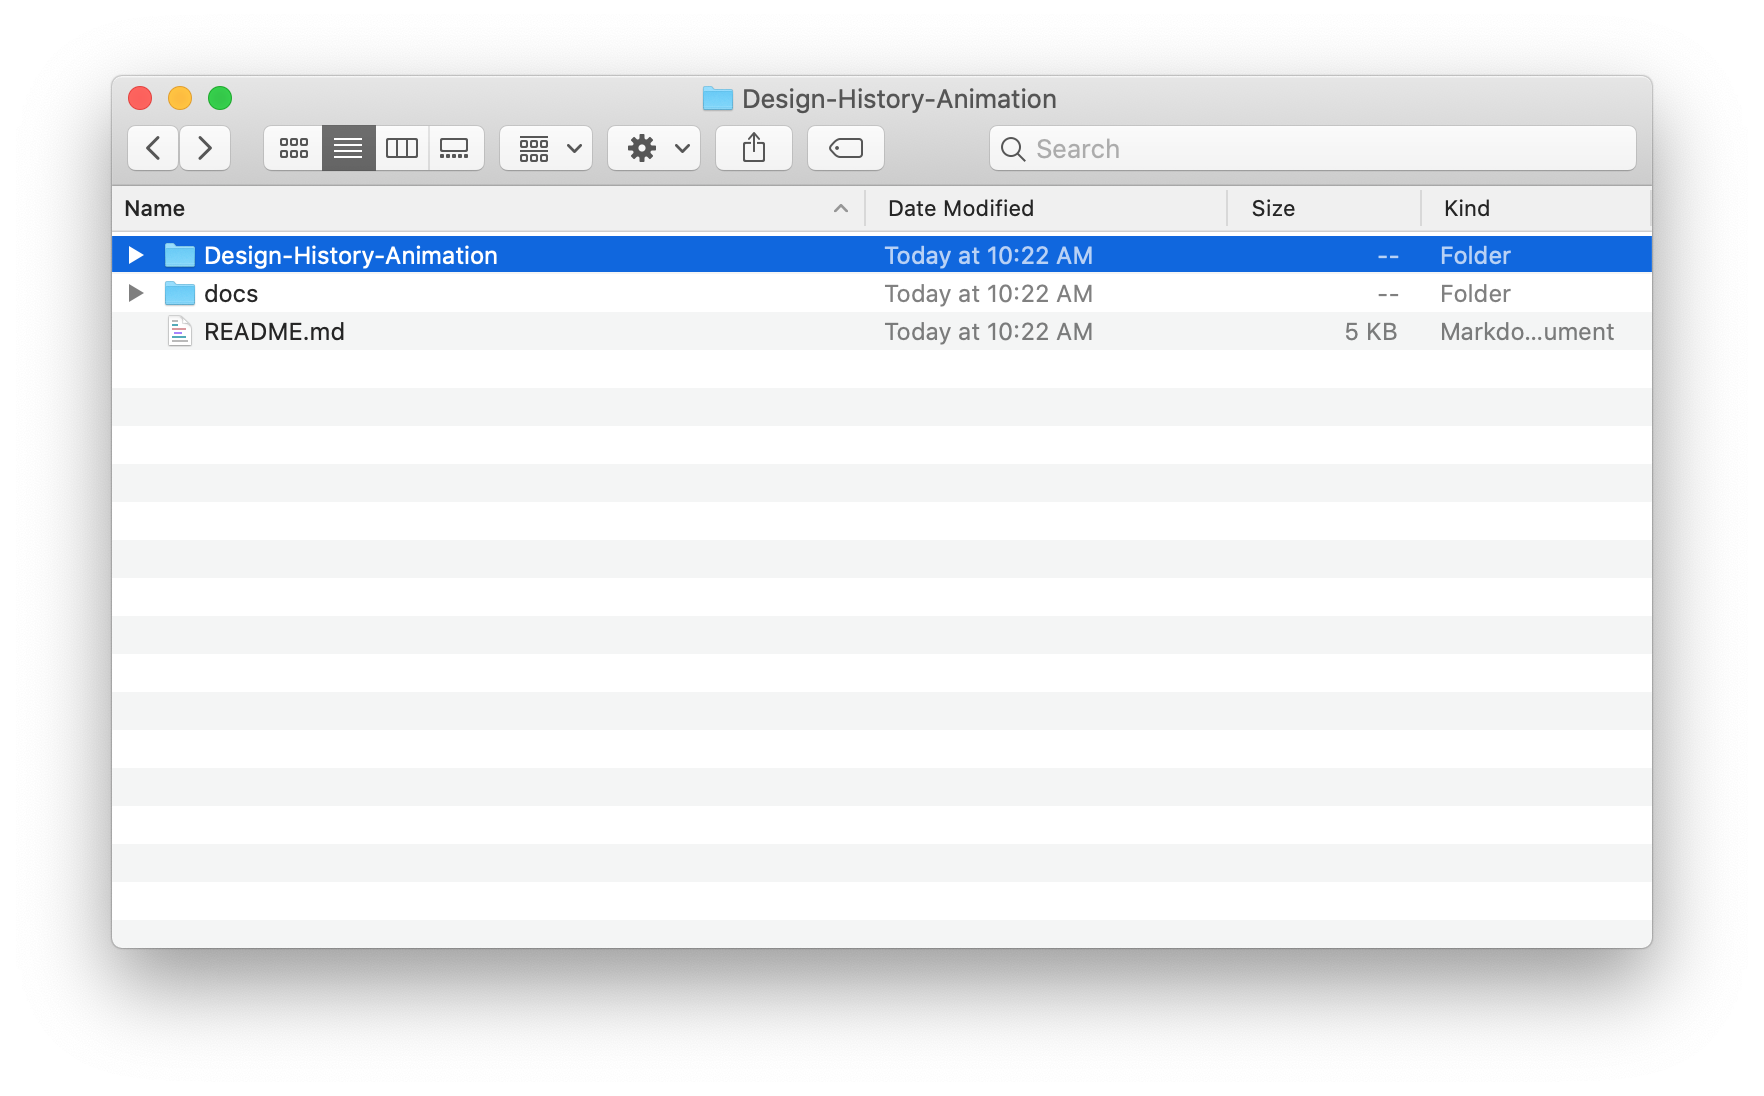Click docs row's Folder kind value
Viewport: 1764px width, 1096px height.
click(x=1475, y=293)
